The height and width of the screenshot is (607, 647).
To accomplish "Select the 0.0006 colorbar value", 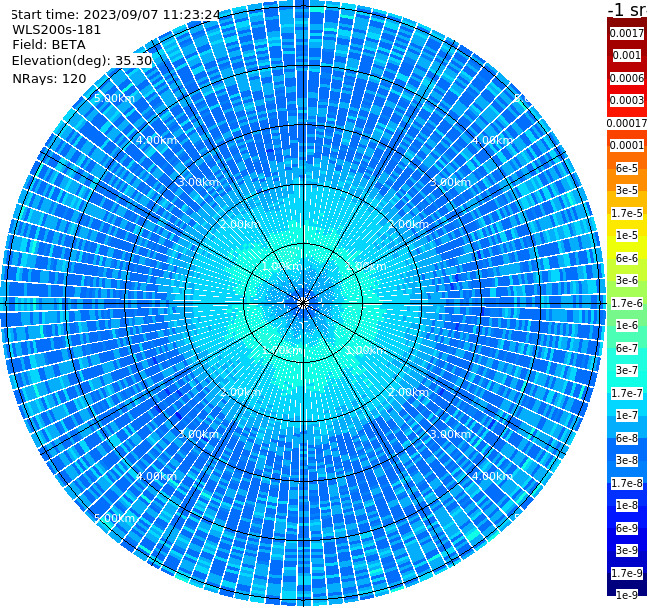I will [627, 78].
